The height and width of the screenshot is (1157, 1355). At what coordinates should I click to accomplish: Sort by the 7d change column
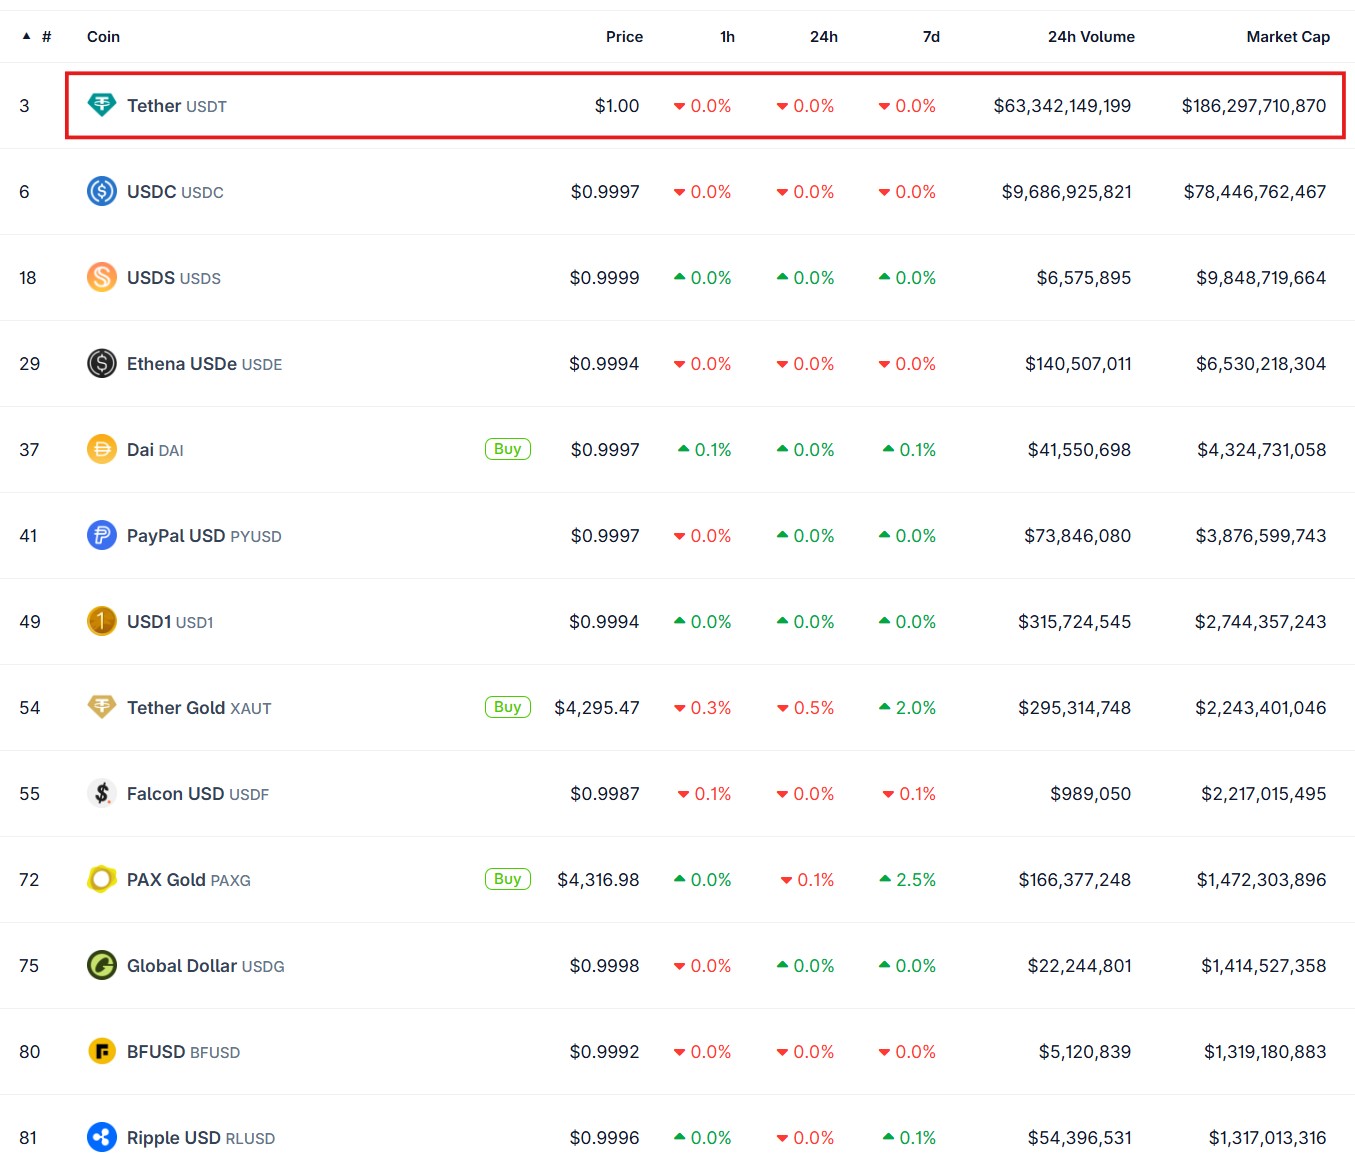(930, 36)
